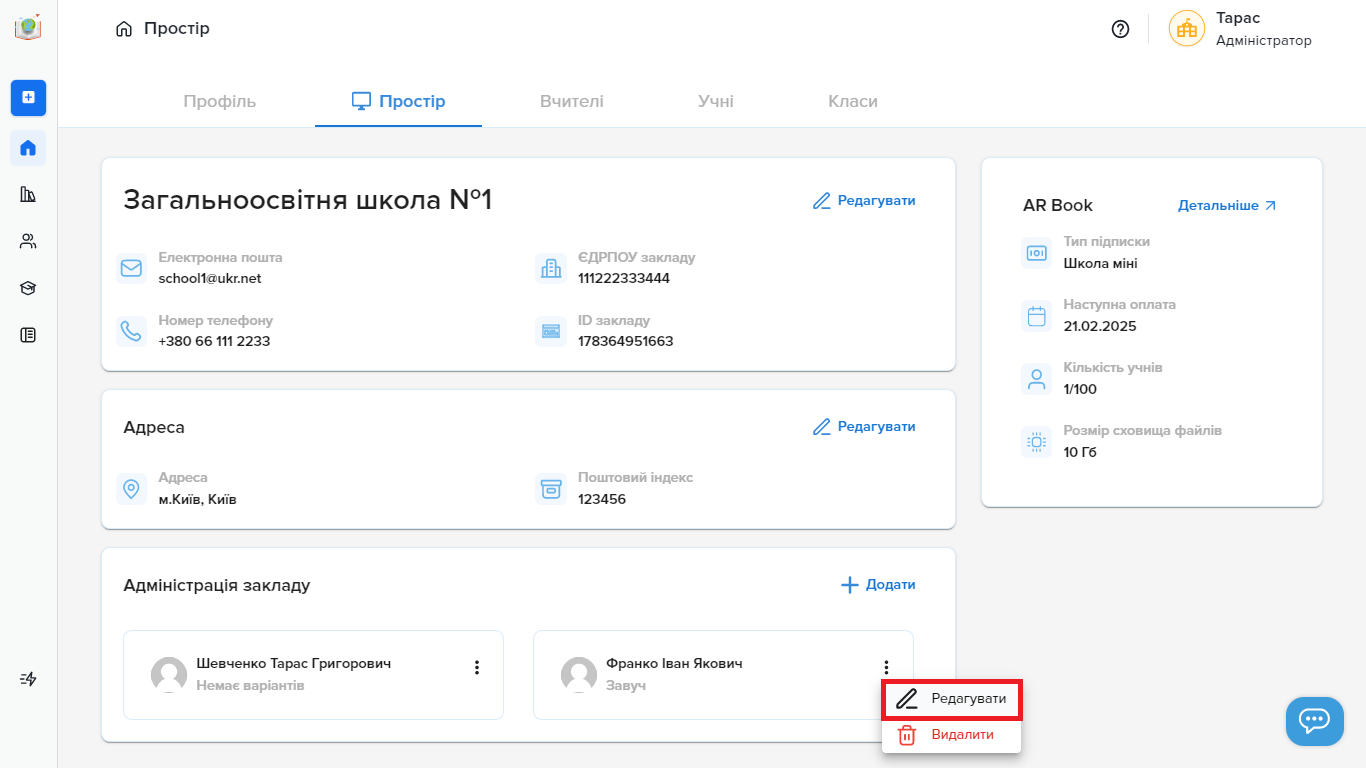Open the buildings icon in sidebar
Viewport: 1366px width, 768px height.
(28, 194)
